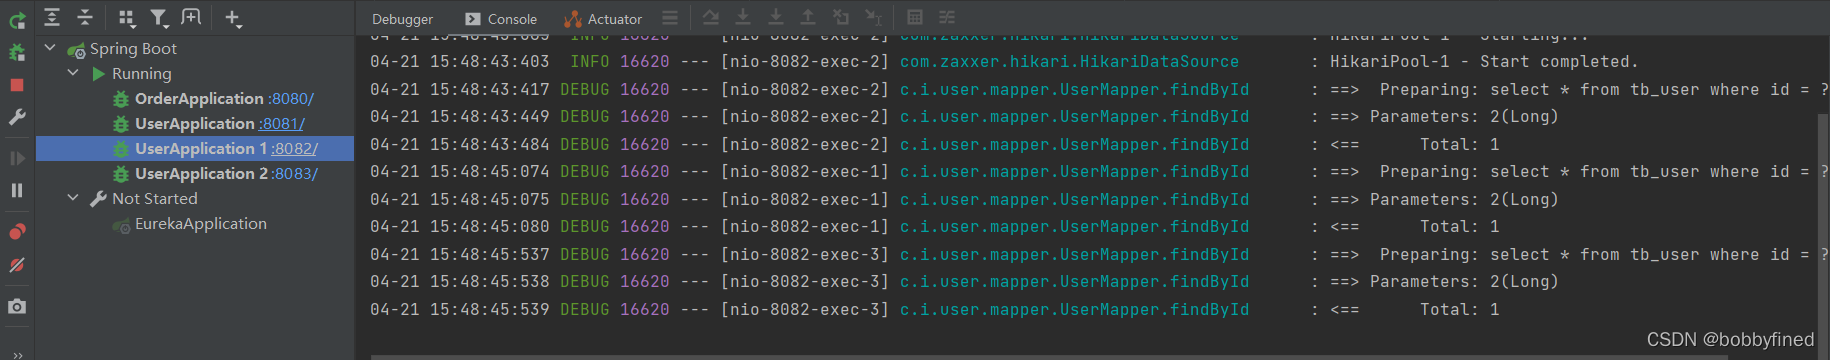Switch to the Debugger tab
Image resolution: width=1830 pixels, height=360 pixels.
(x=402, y=19)
